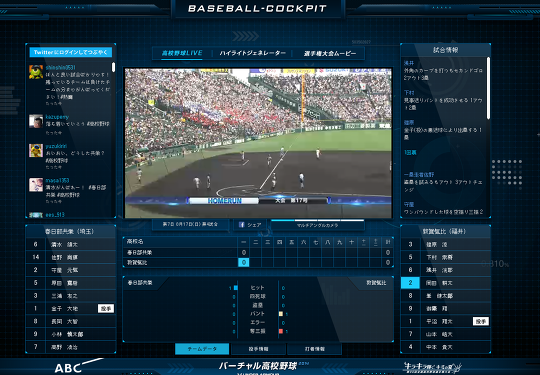Open yuzukiriri username link
This screenshot has width=540, height=375.
click(x=56, y=146)
